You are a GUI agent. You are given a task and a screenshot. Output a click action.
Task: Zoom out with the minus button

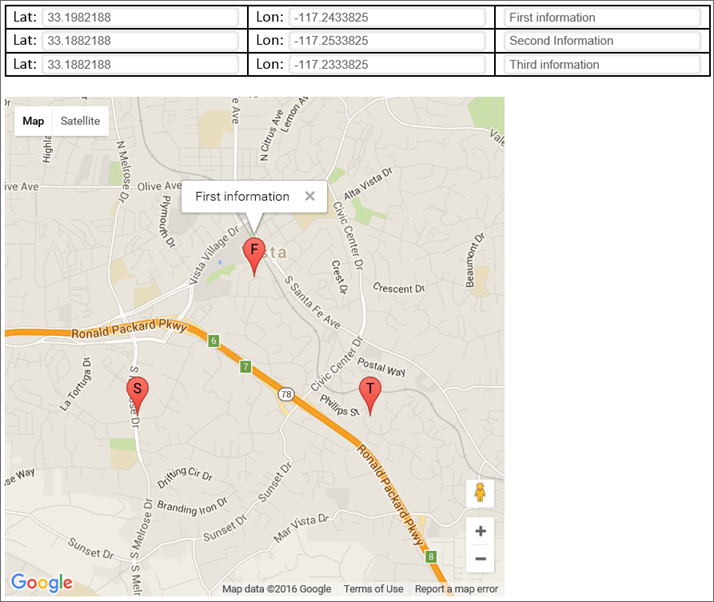[480, 558]
